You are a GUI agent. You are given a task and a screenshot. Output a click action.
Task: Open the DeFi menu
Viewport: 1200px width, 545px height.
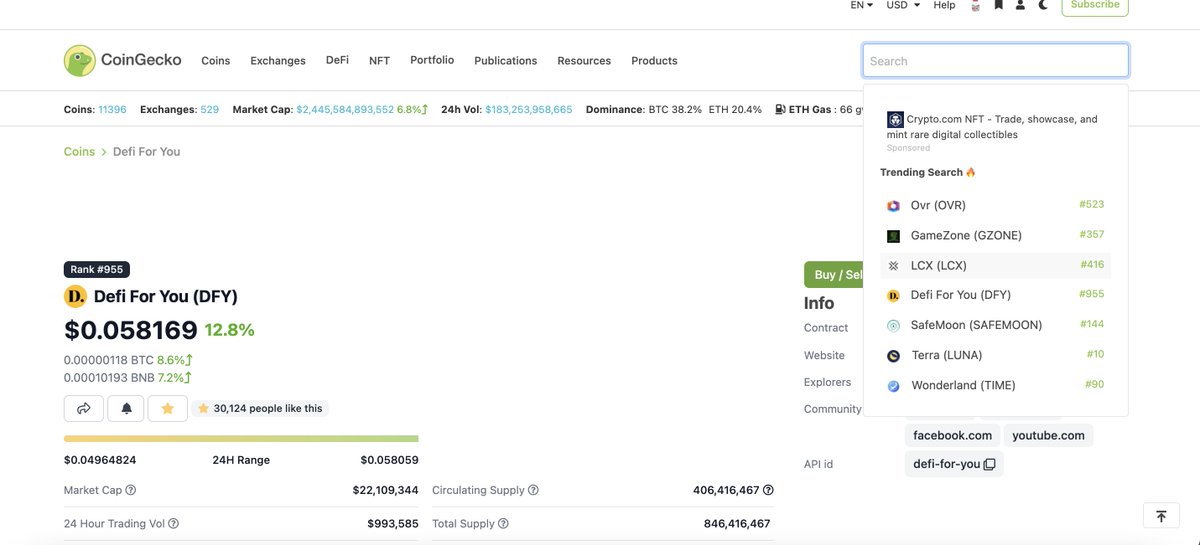(337, 60)
